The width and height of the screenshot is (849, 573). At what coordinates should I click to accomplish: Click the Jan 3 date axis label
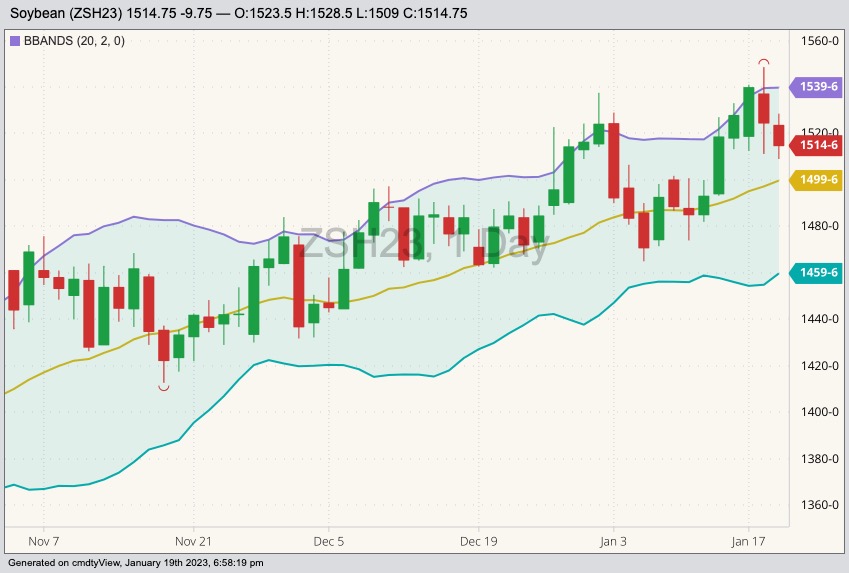point(613,541)
